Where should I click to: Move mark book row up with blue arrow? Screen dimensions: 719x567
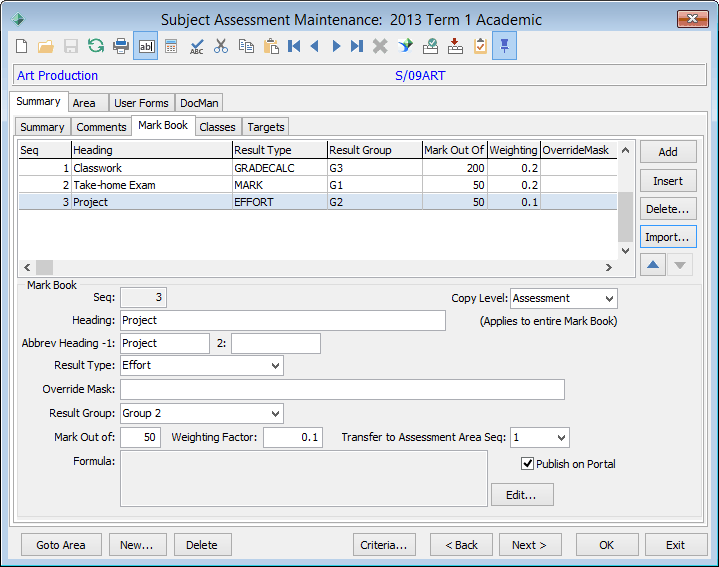click(653, 265)
